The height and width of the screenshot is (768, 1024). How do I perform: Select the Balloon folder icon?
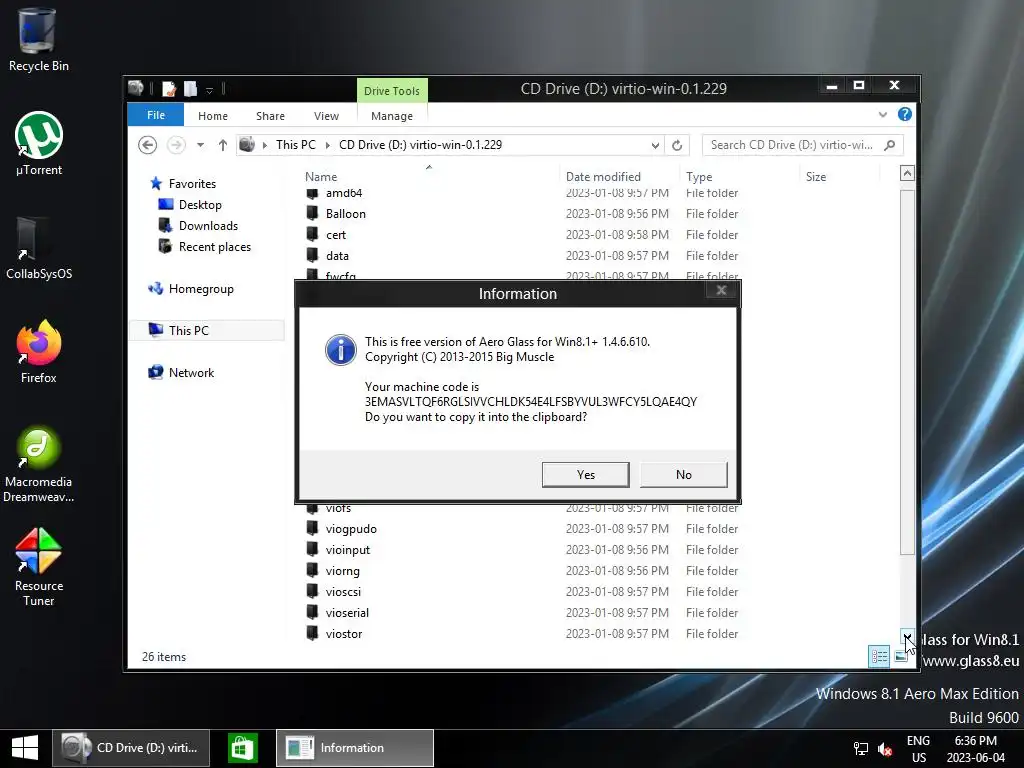point(313,214)
